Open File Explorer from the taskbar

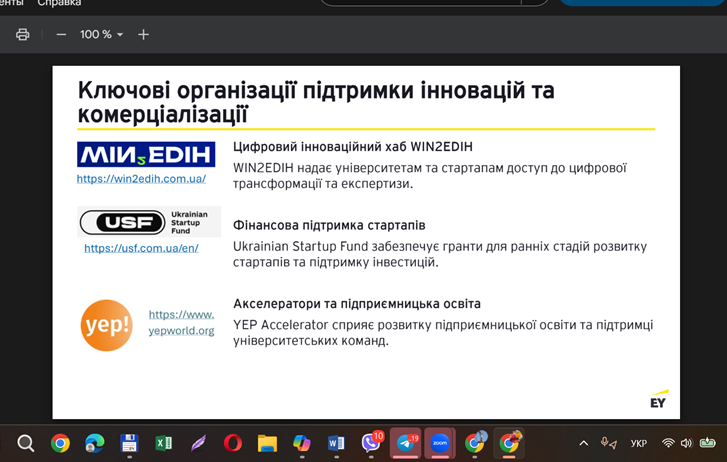[x=267, y=443]
